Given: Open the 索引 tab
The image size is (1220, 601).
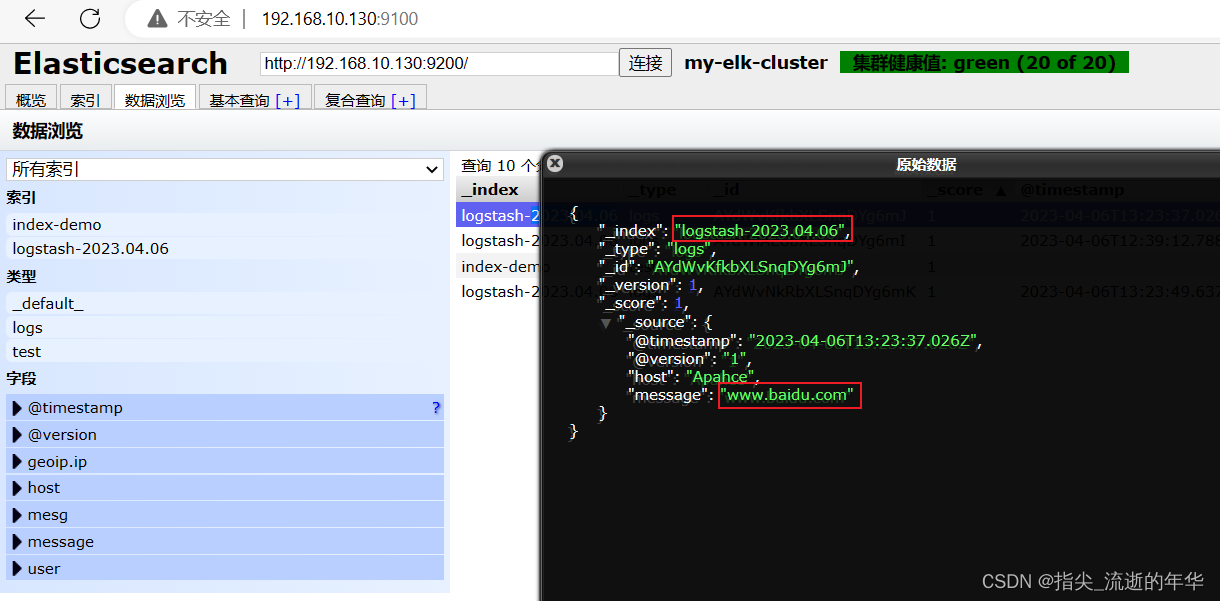Looking at the screenshot, I should [85, 100].
